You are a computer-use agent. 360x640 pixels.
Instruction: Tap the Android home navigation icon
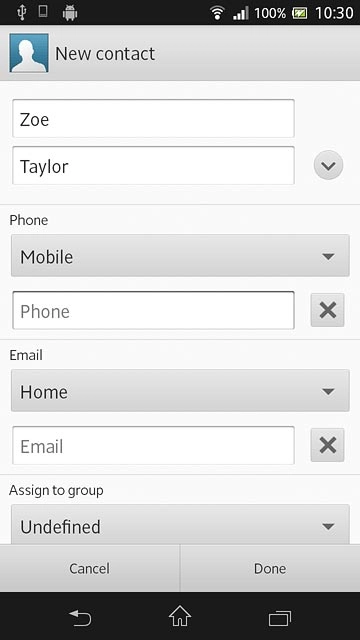coord(180,616)
